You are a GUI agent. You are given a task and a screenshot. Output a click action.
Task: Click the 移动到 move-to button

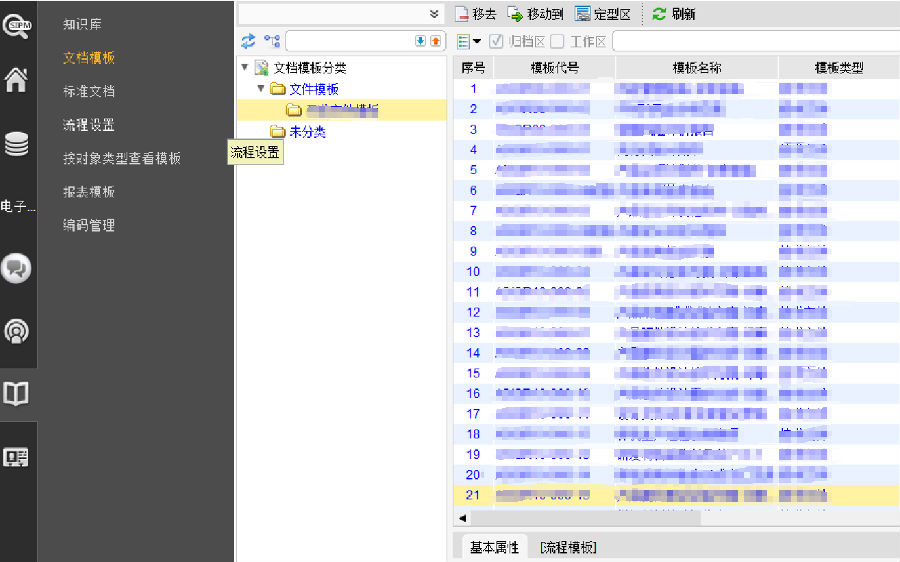(536, 14)
